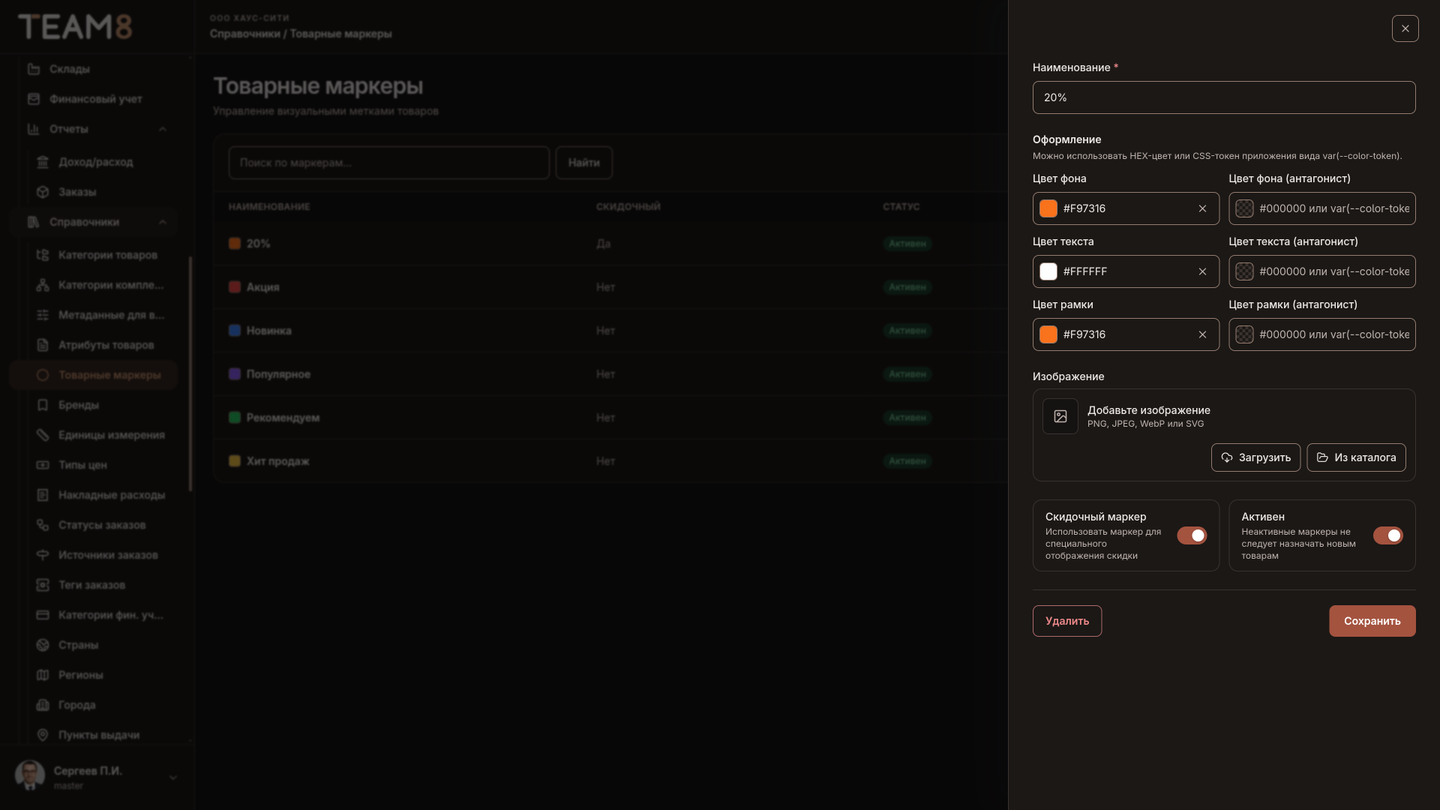Click the image placeholder icon

point(1060,416)
